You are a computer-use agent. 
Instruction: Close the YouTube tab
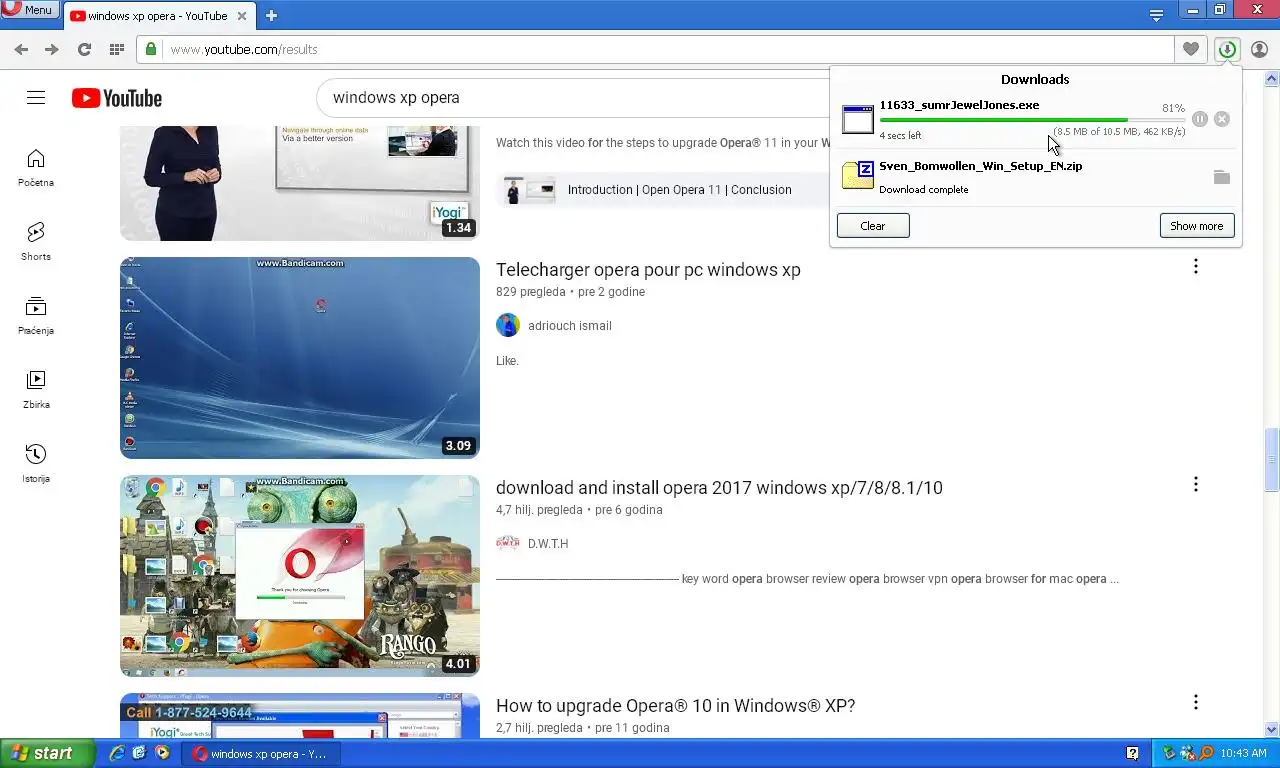tap(243, 16)
